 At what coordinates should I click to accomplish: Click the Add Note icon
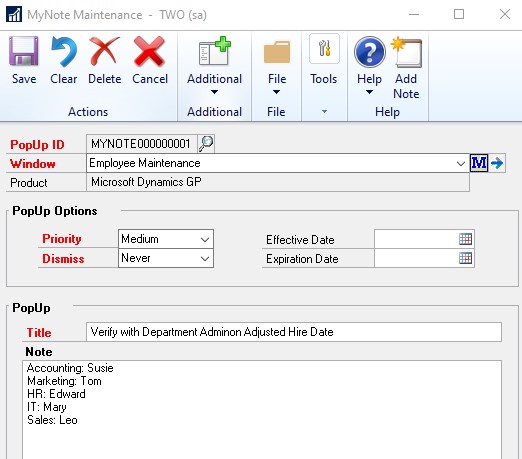pyautogui.click(x=406, y=52)
